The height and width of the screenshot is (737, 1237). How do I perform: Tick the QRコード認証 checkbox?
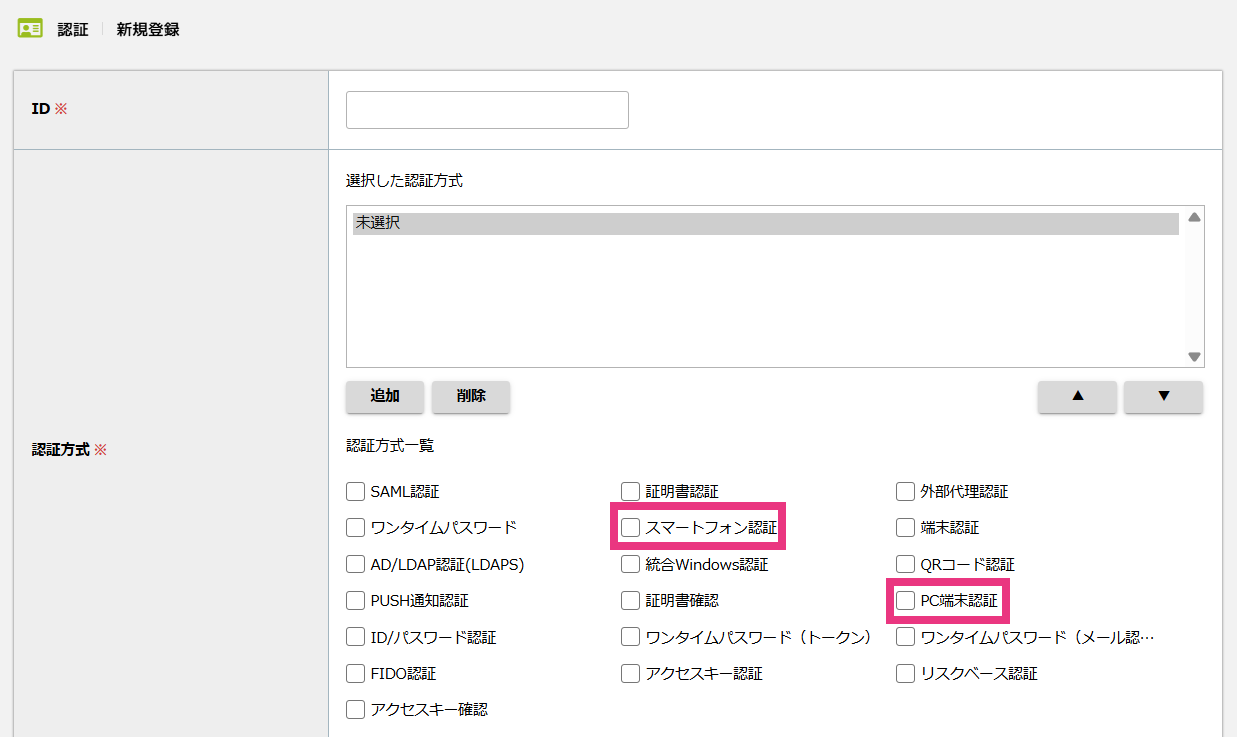coord(905,564)
